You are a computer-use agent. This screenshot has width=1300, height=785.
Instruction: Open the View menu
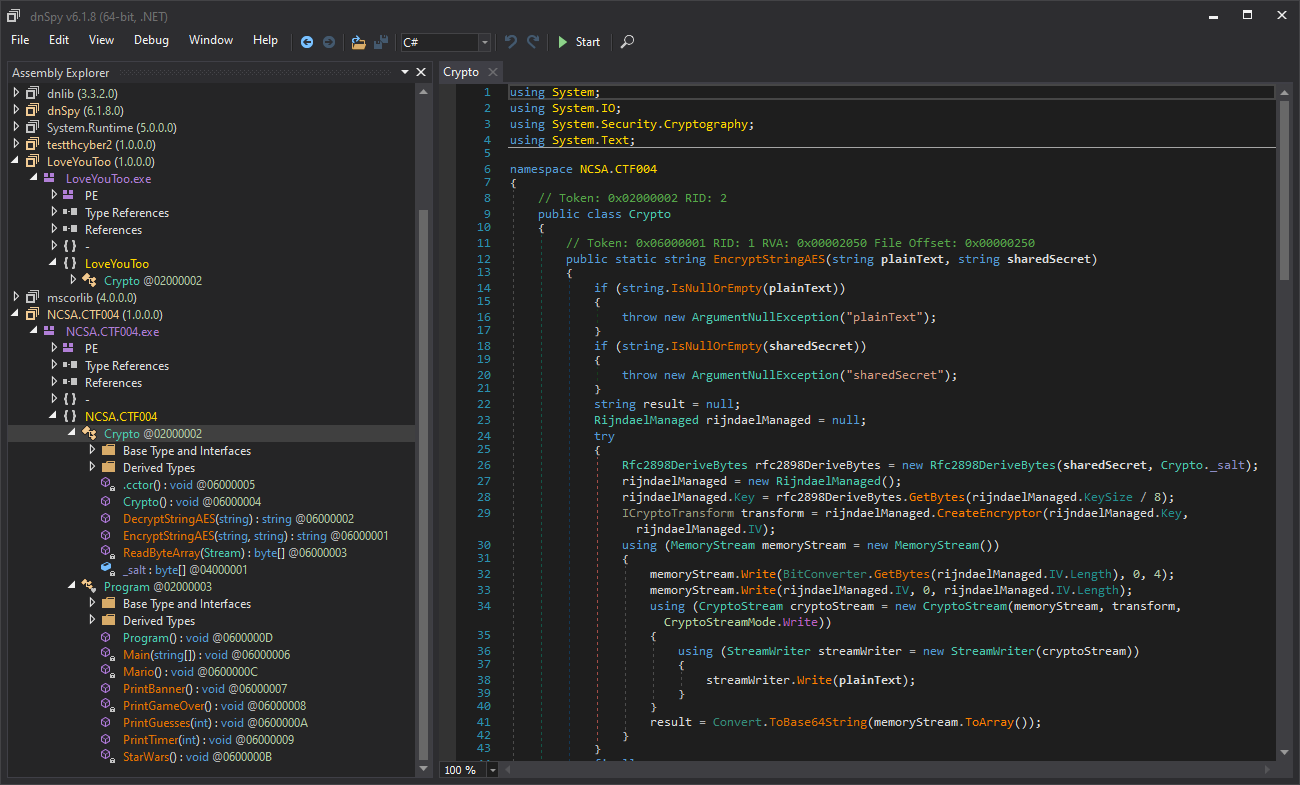tap(101, 40)
